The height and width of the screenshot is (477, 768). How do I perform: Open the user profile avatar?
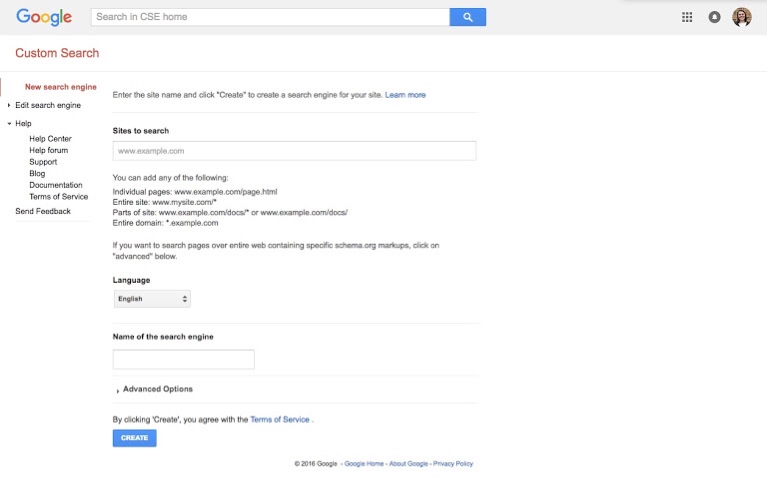click(x=742, y=17)
